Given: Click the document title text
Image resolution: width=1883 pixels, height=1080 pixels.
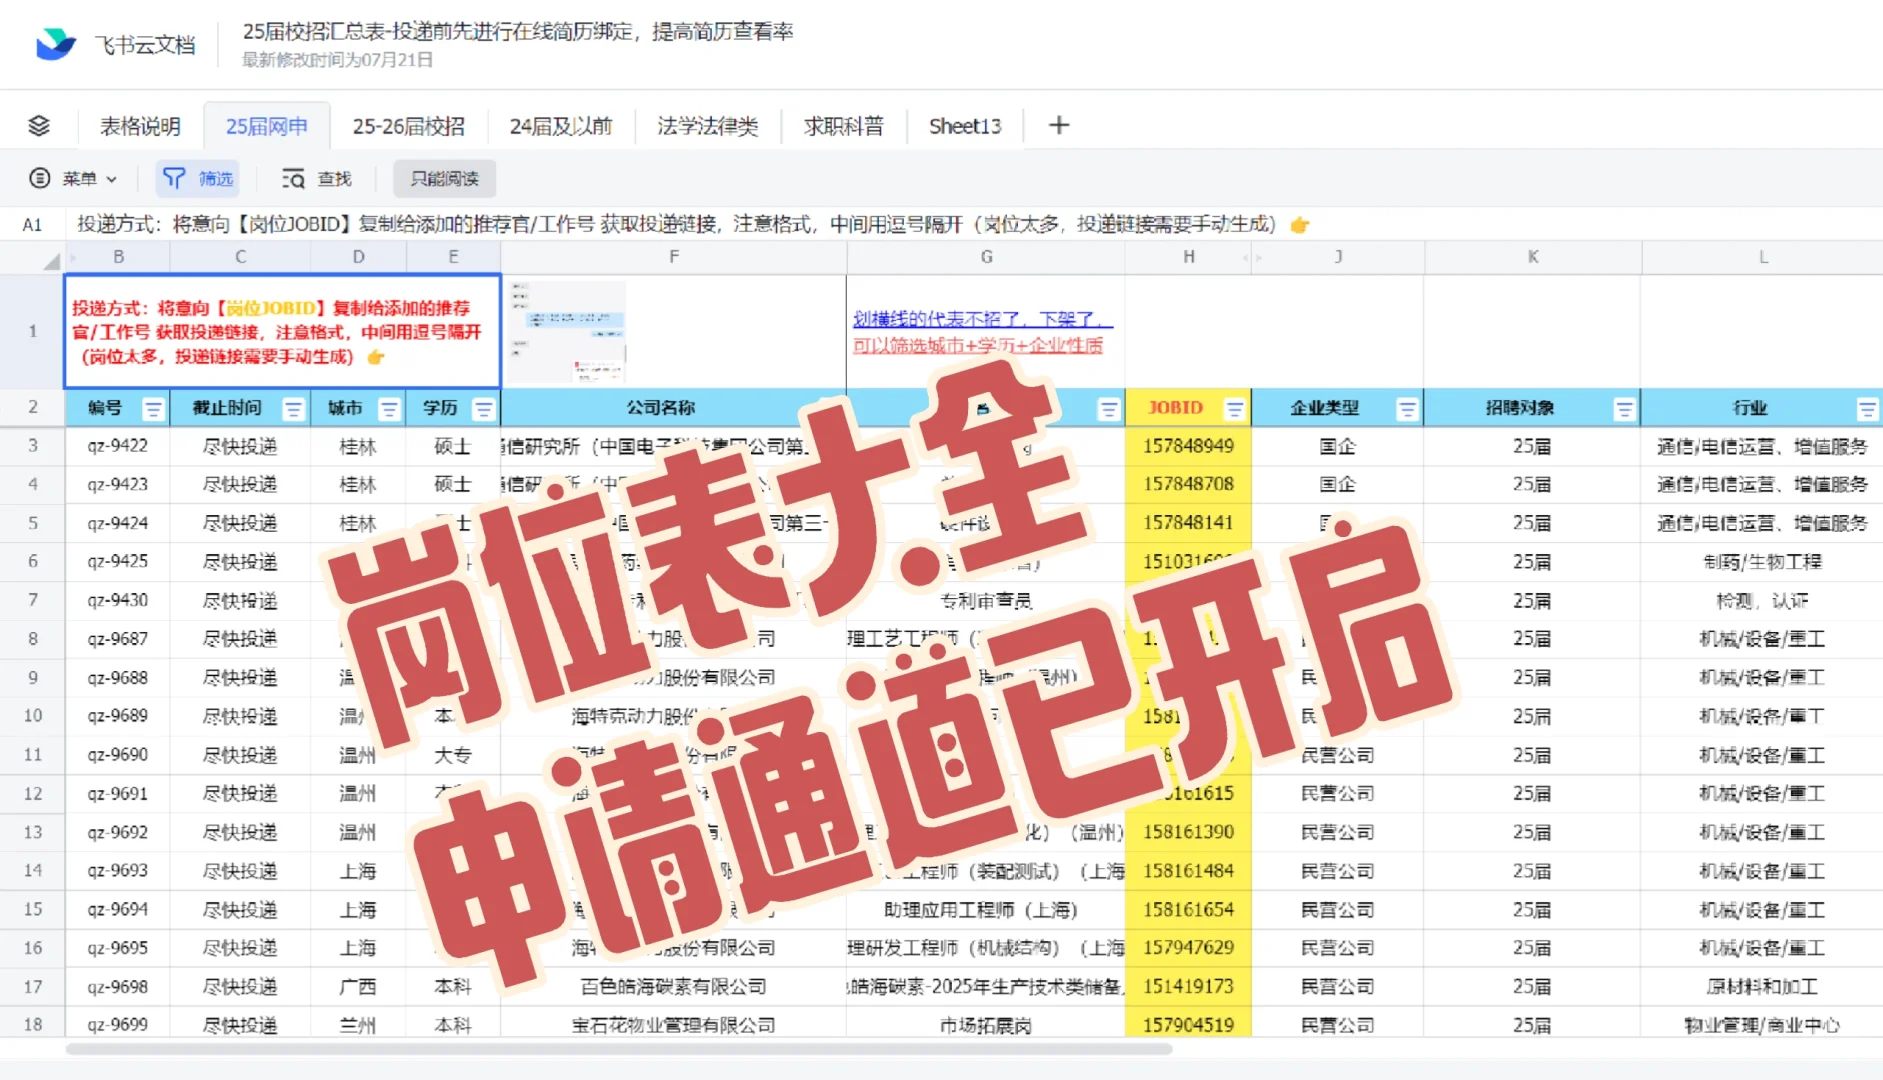Looking at the screenshot, I should click(517, 31).
